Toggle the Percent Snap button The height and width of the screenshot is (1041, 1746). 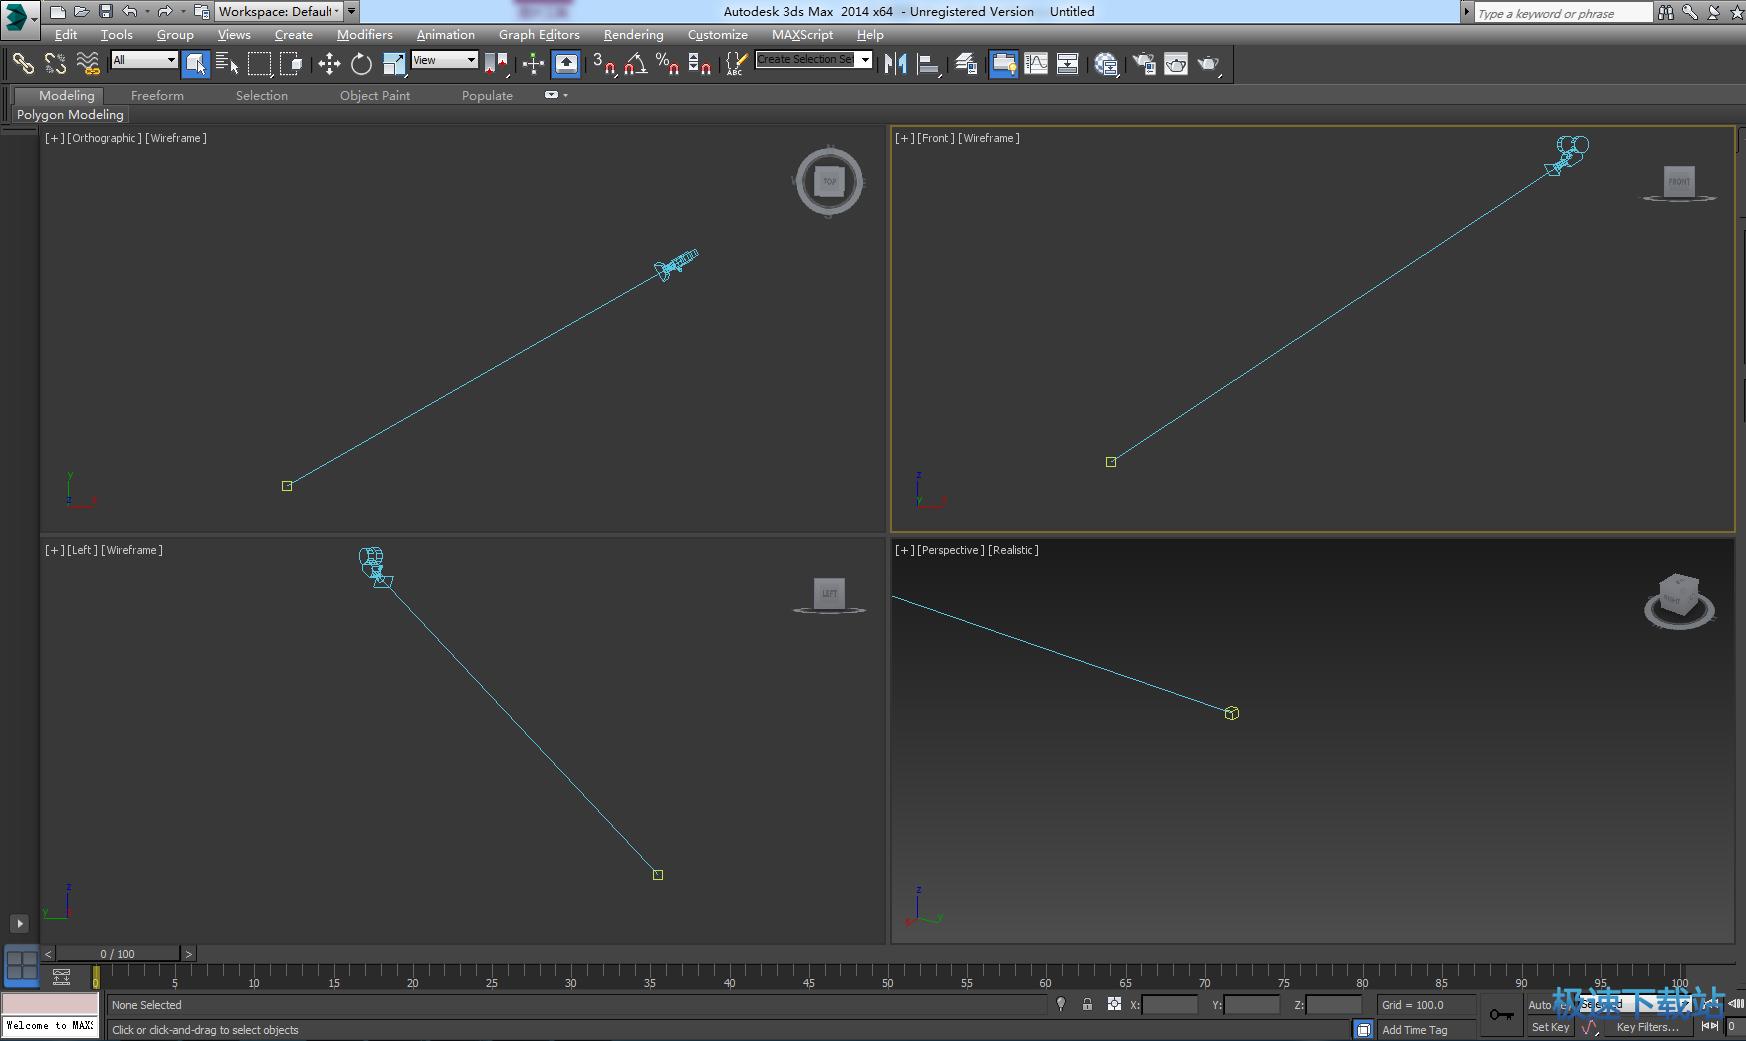(667, 64)
